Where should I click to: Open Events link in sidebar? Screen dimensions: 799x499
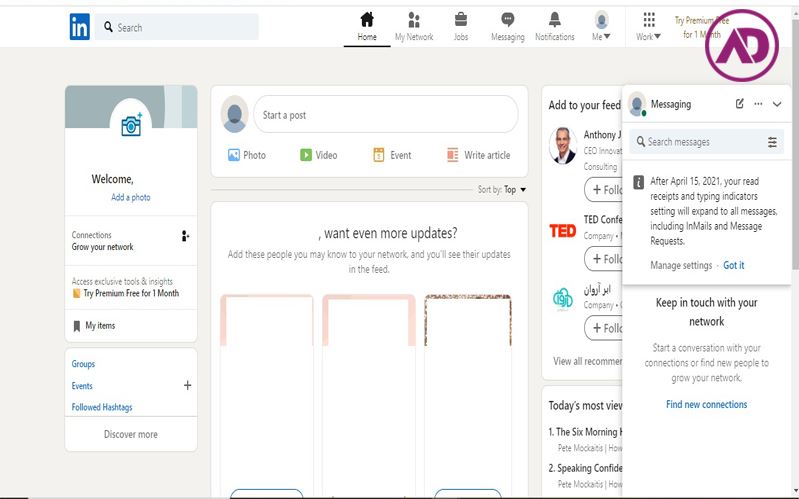click(82, 386)
